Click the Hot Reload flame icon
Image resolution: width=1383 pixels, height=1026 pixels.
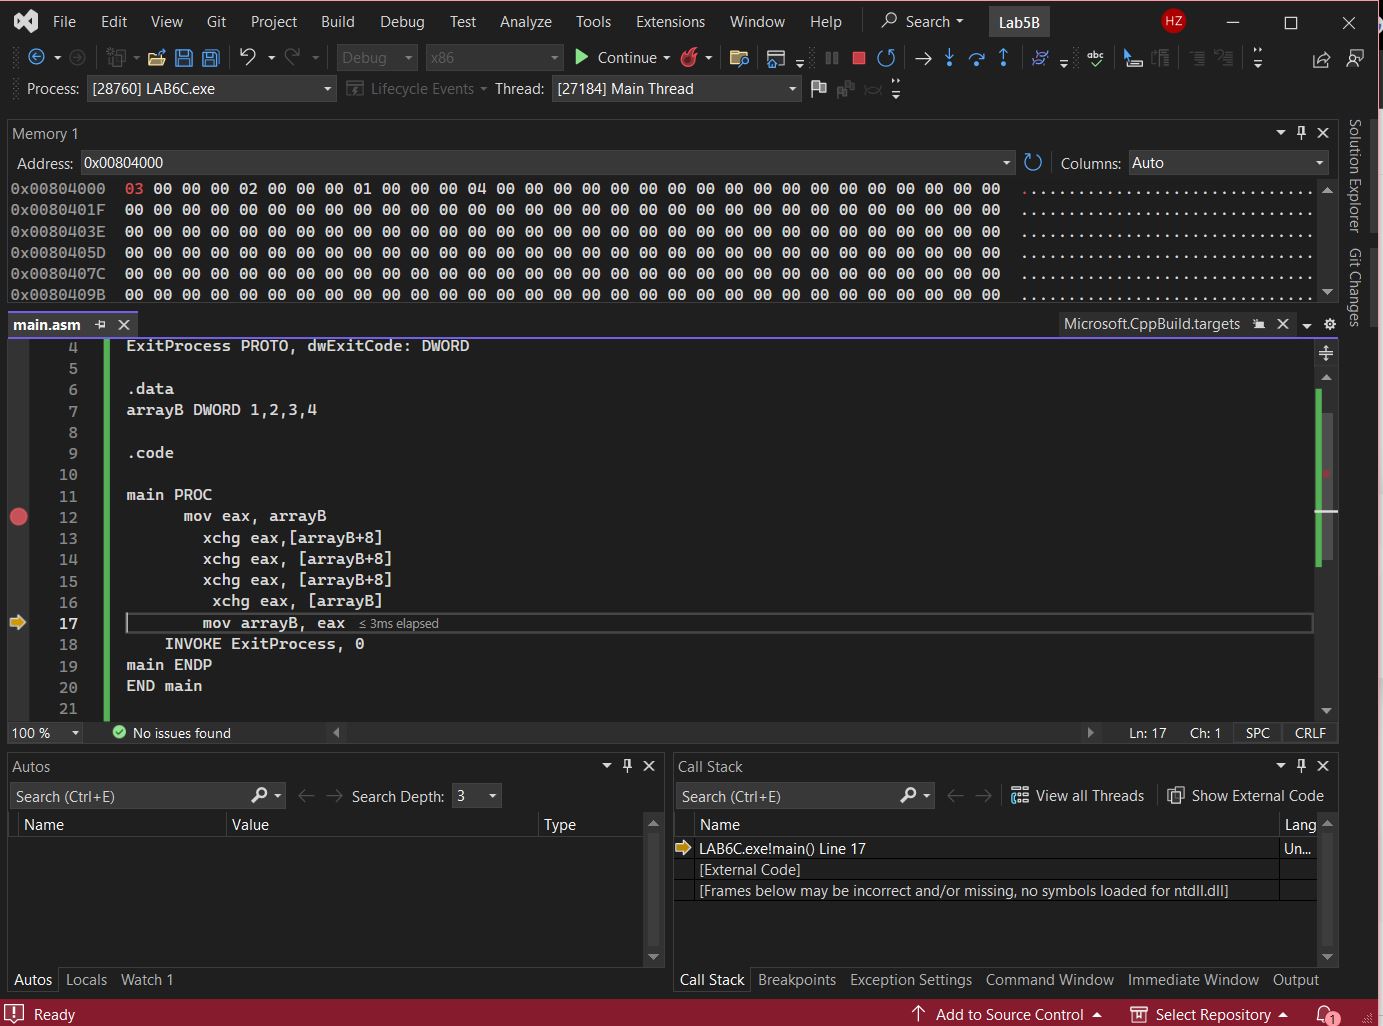689,58
